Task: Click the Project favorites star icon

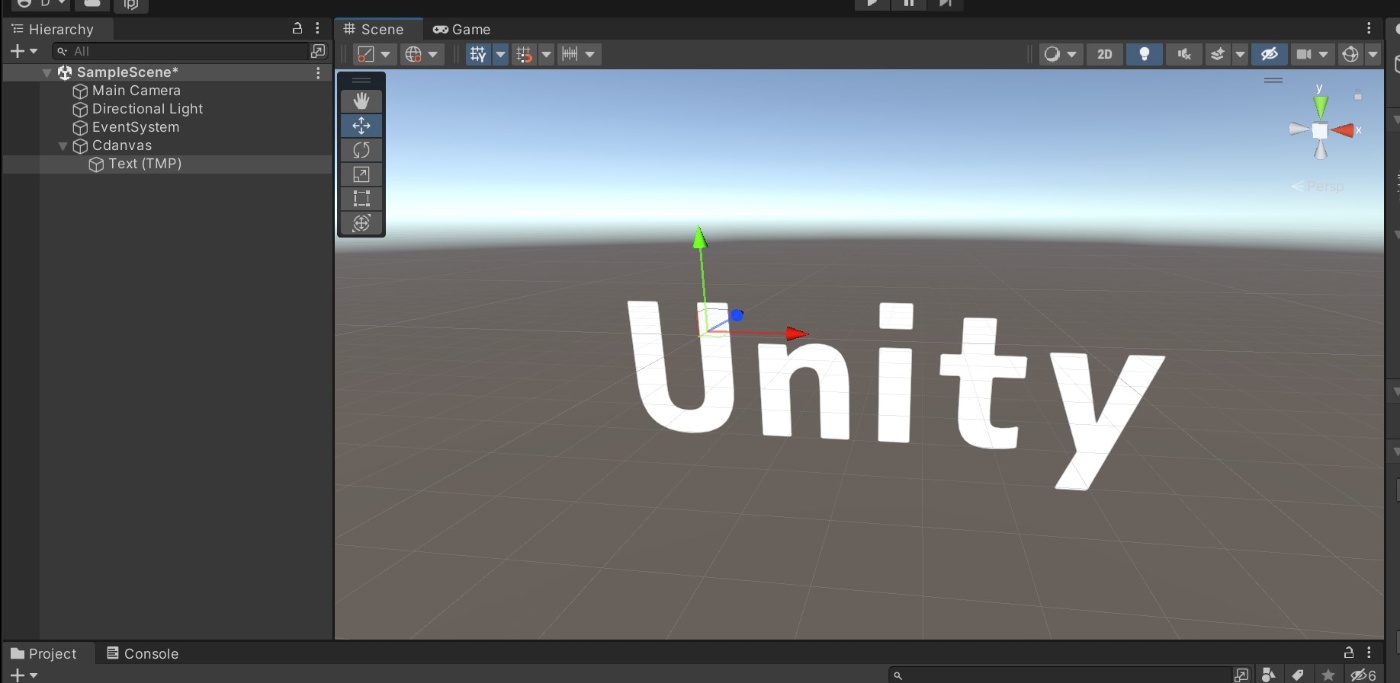Action: click(x=1327, y=675)
